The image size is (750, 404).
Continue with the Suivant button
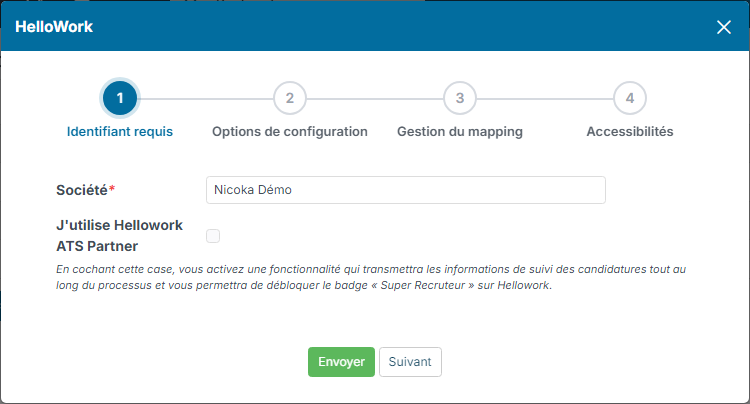coord(410,362)
